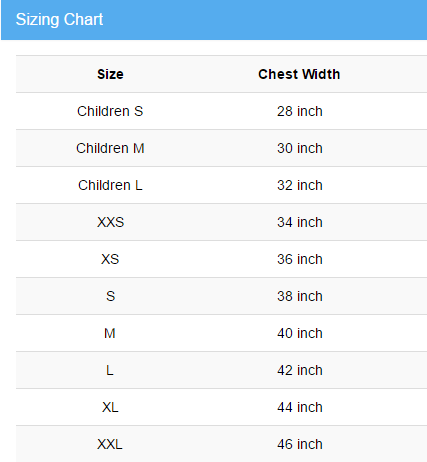Select the Children L size entry

[110, 185]
